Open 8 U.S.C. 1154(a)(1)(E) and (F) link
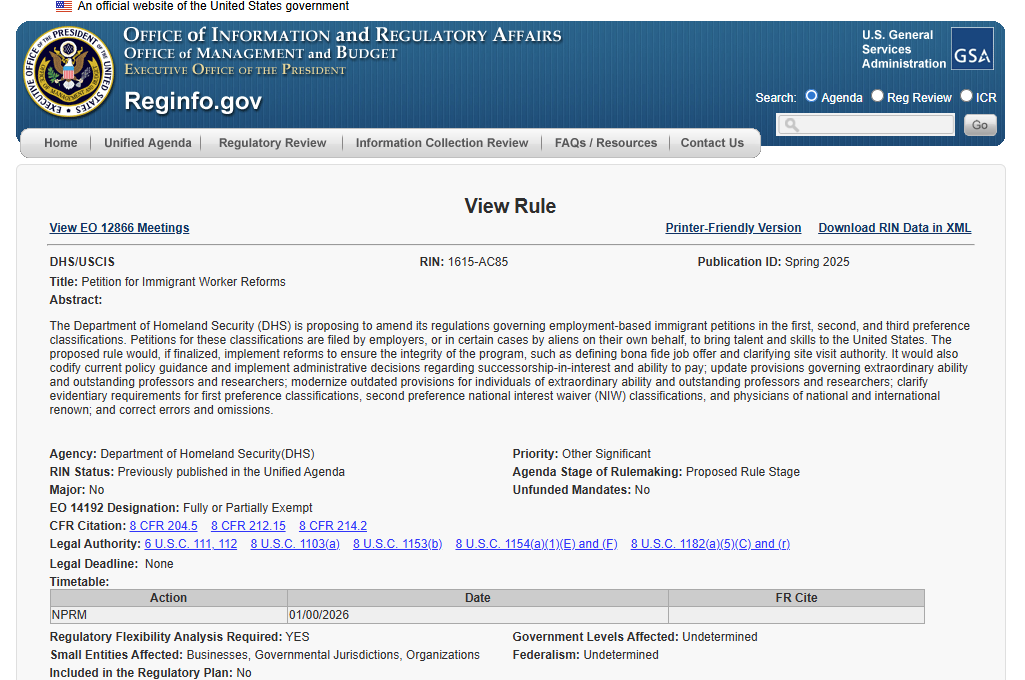The width and height of the screenshot is (1025, 680). click(x=537, y=544)
